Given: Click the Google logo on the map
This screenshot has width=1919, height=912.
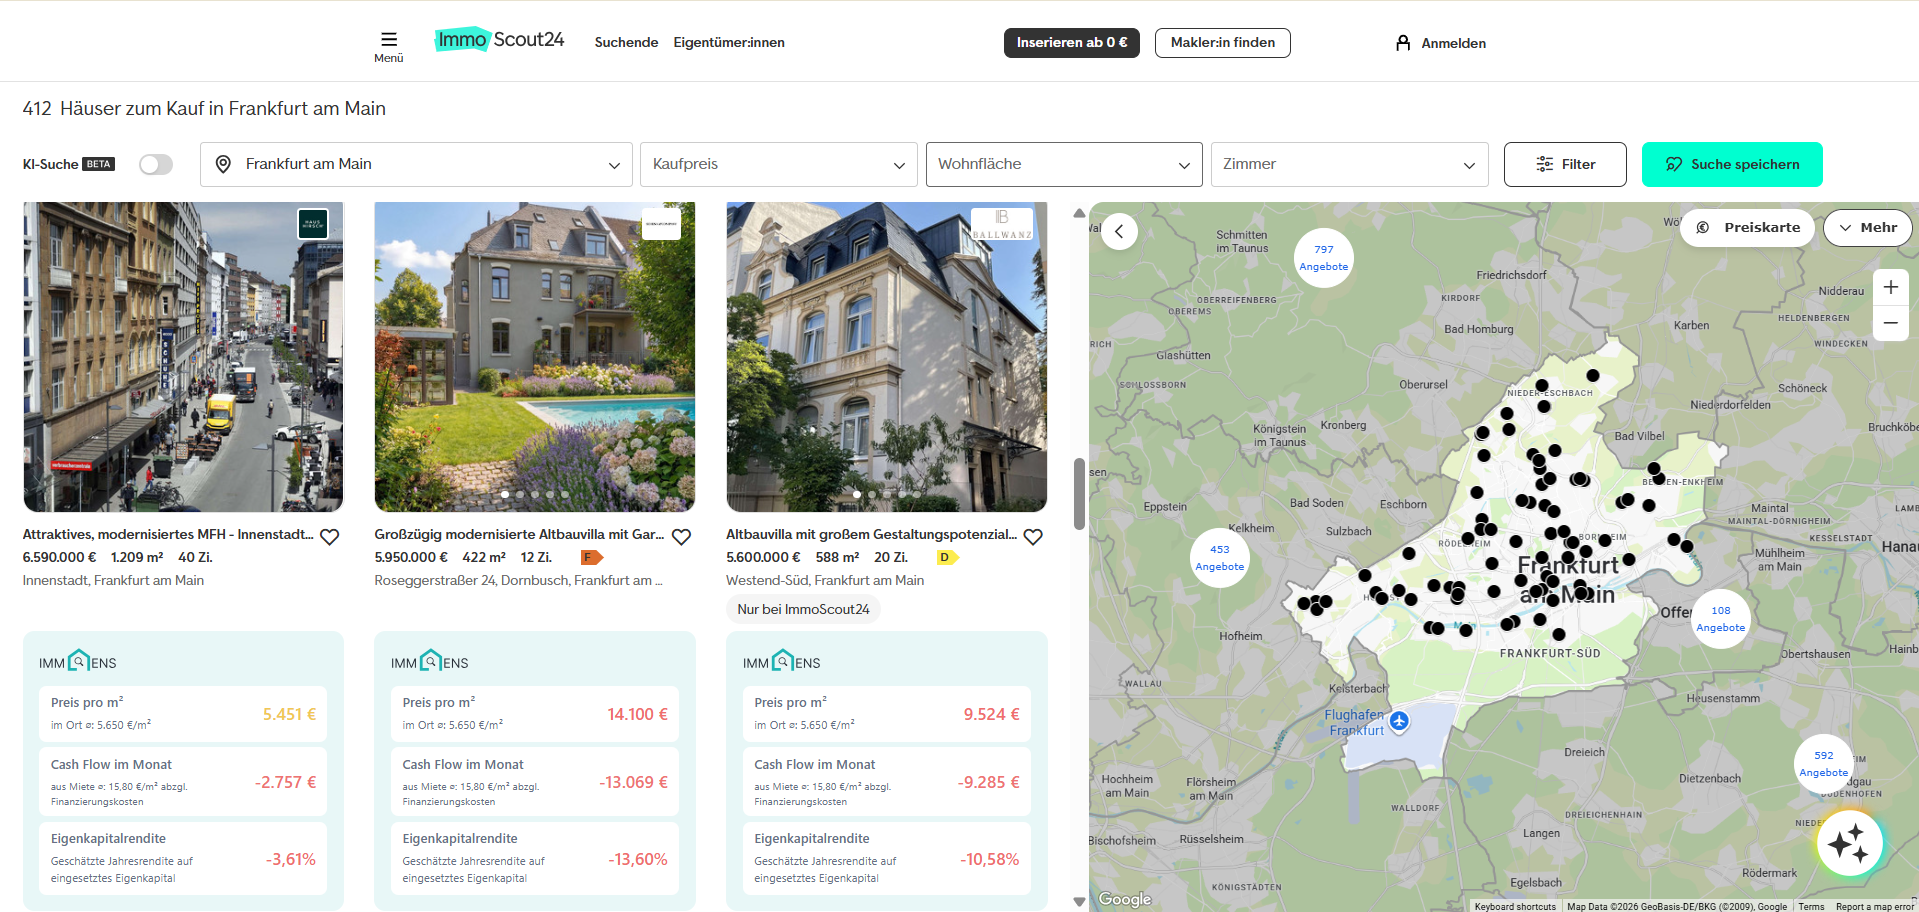Looking at the screenshot, I should pos(1125,899).
